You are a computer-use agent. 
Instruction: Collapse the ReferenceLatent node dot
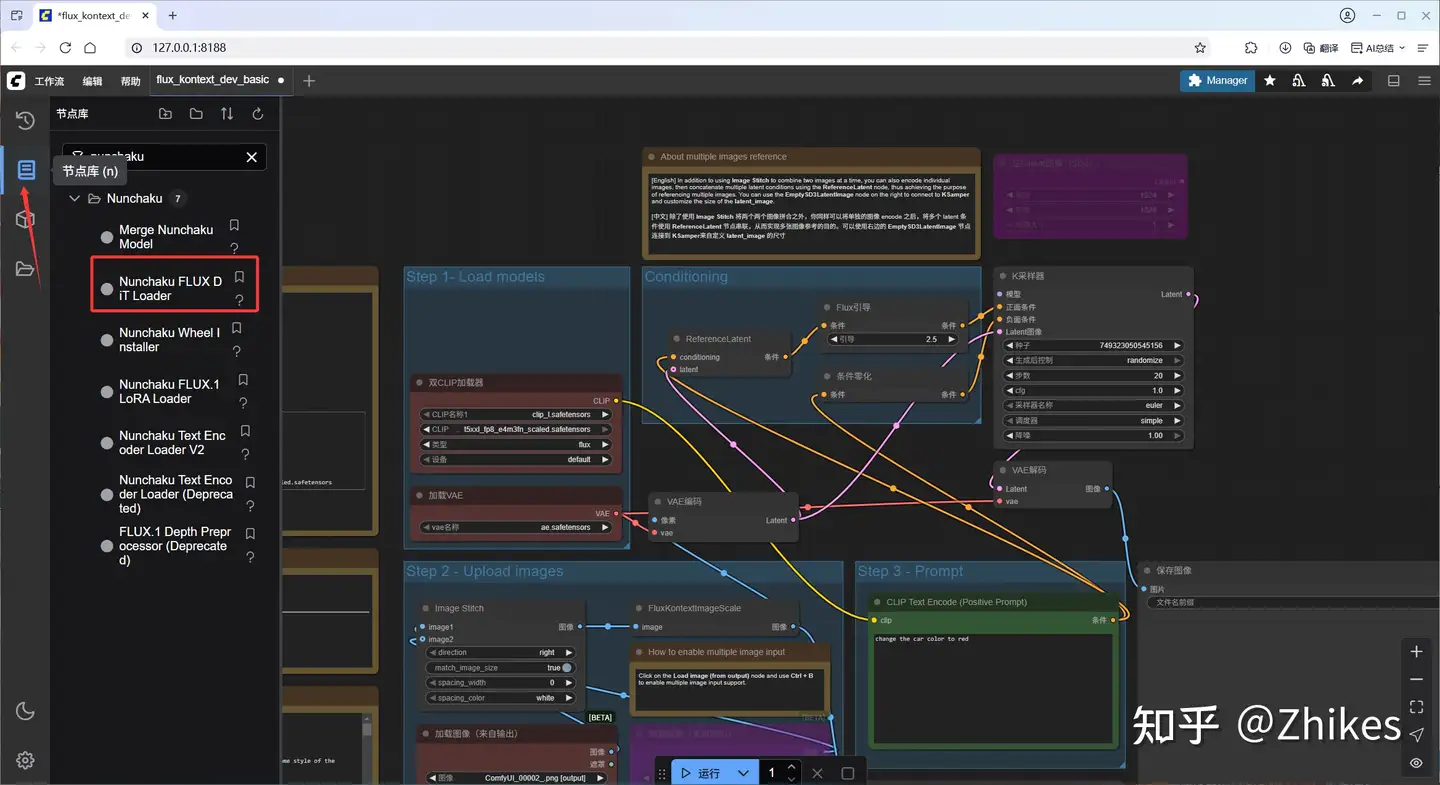tap(676, 339)
